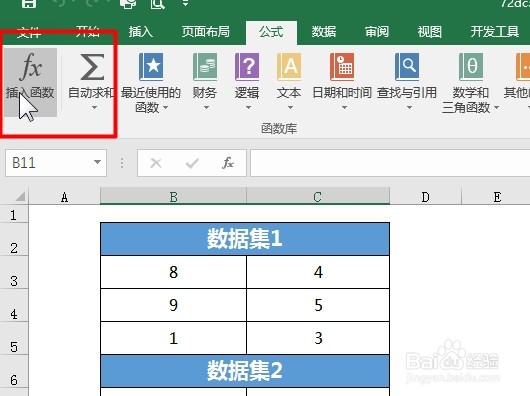The height and width of the screenshot is (396, 530).
Task: Open the Math and Trig theta icon
Action: pos(471,67)
